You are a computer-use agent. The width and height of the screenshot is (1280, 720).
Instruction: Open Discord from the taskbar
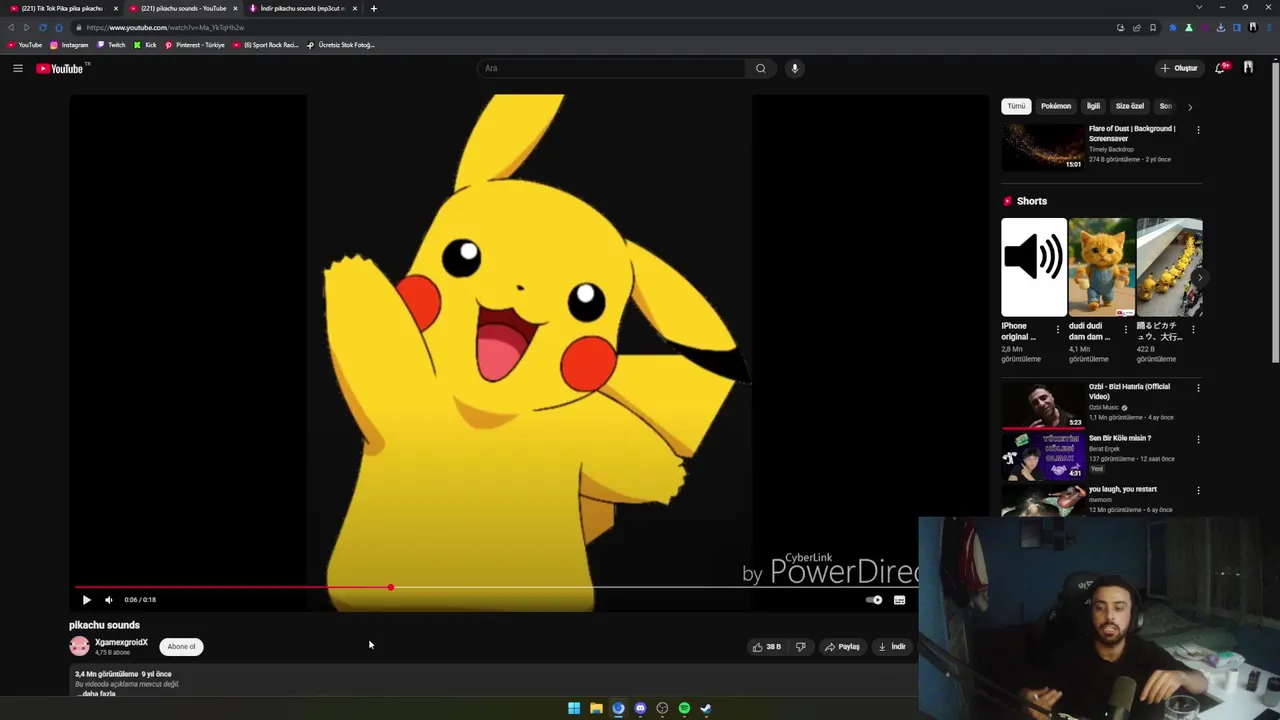(640, 708)
